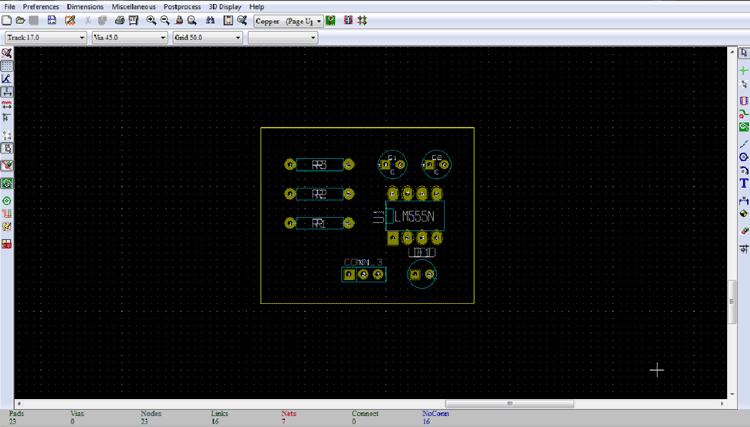Image resolution: width=750 pixels, height=427 pixels.
Task: Switch units to millimeters
Action: (x=7, y=105)
